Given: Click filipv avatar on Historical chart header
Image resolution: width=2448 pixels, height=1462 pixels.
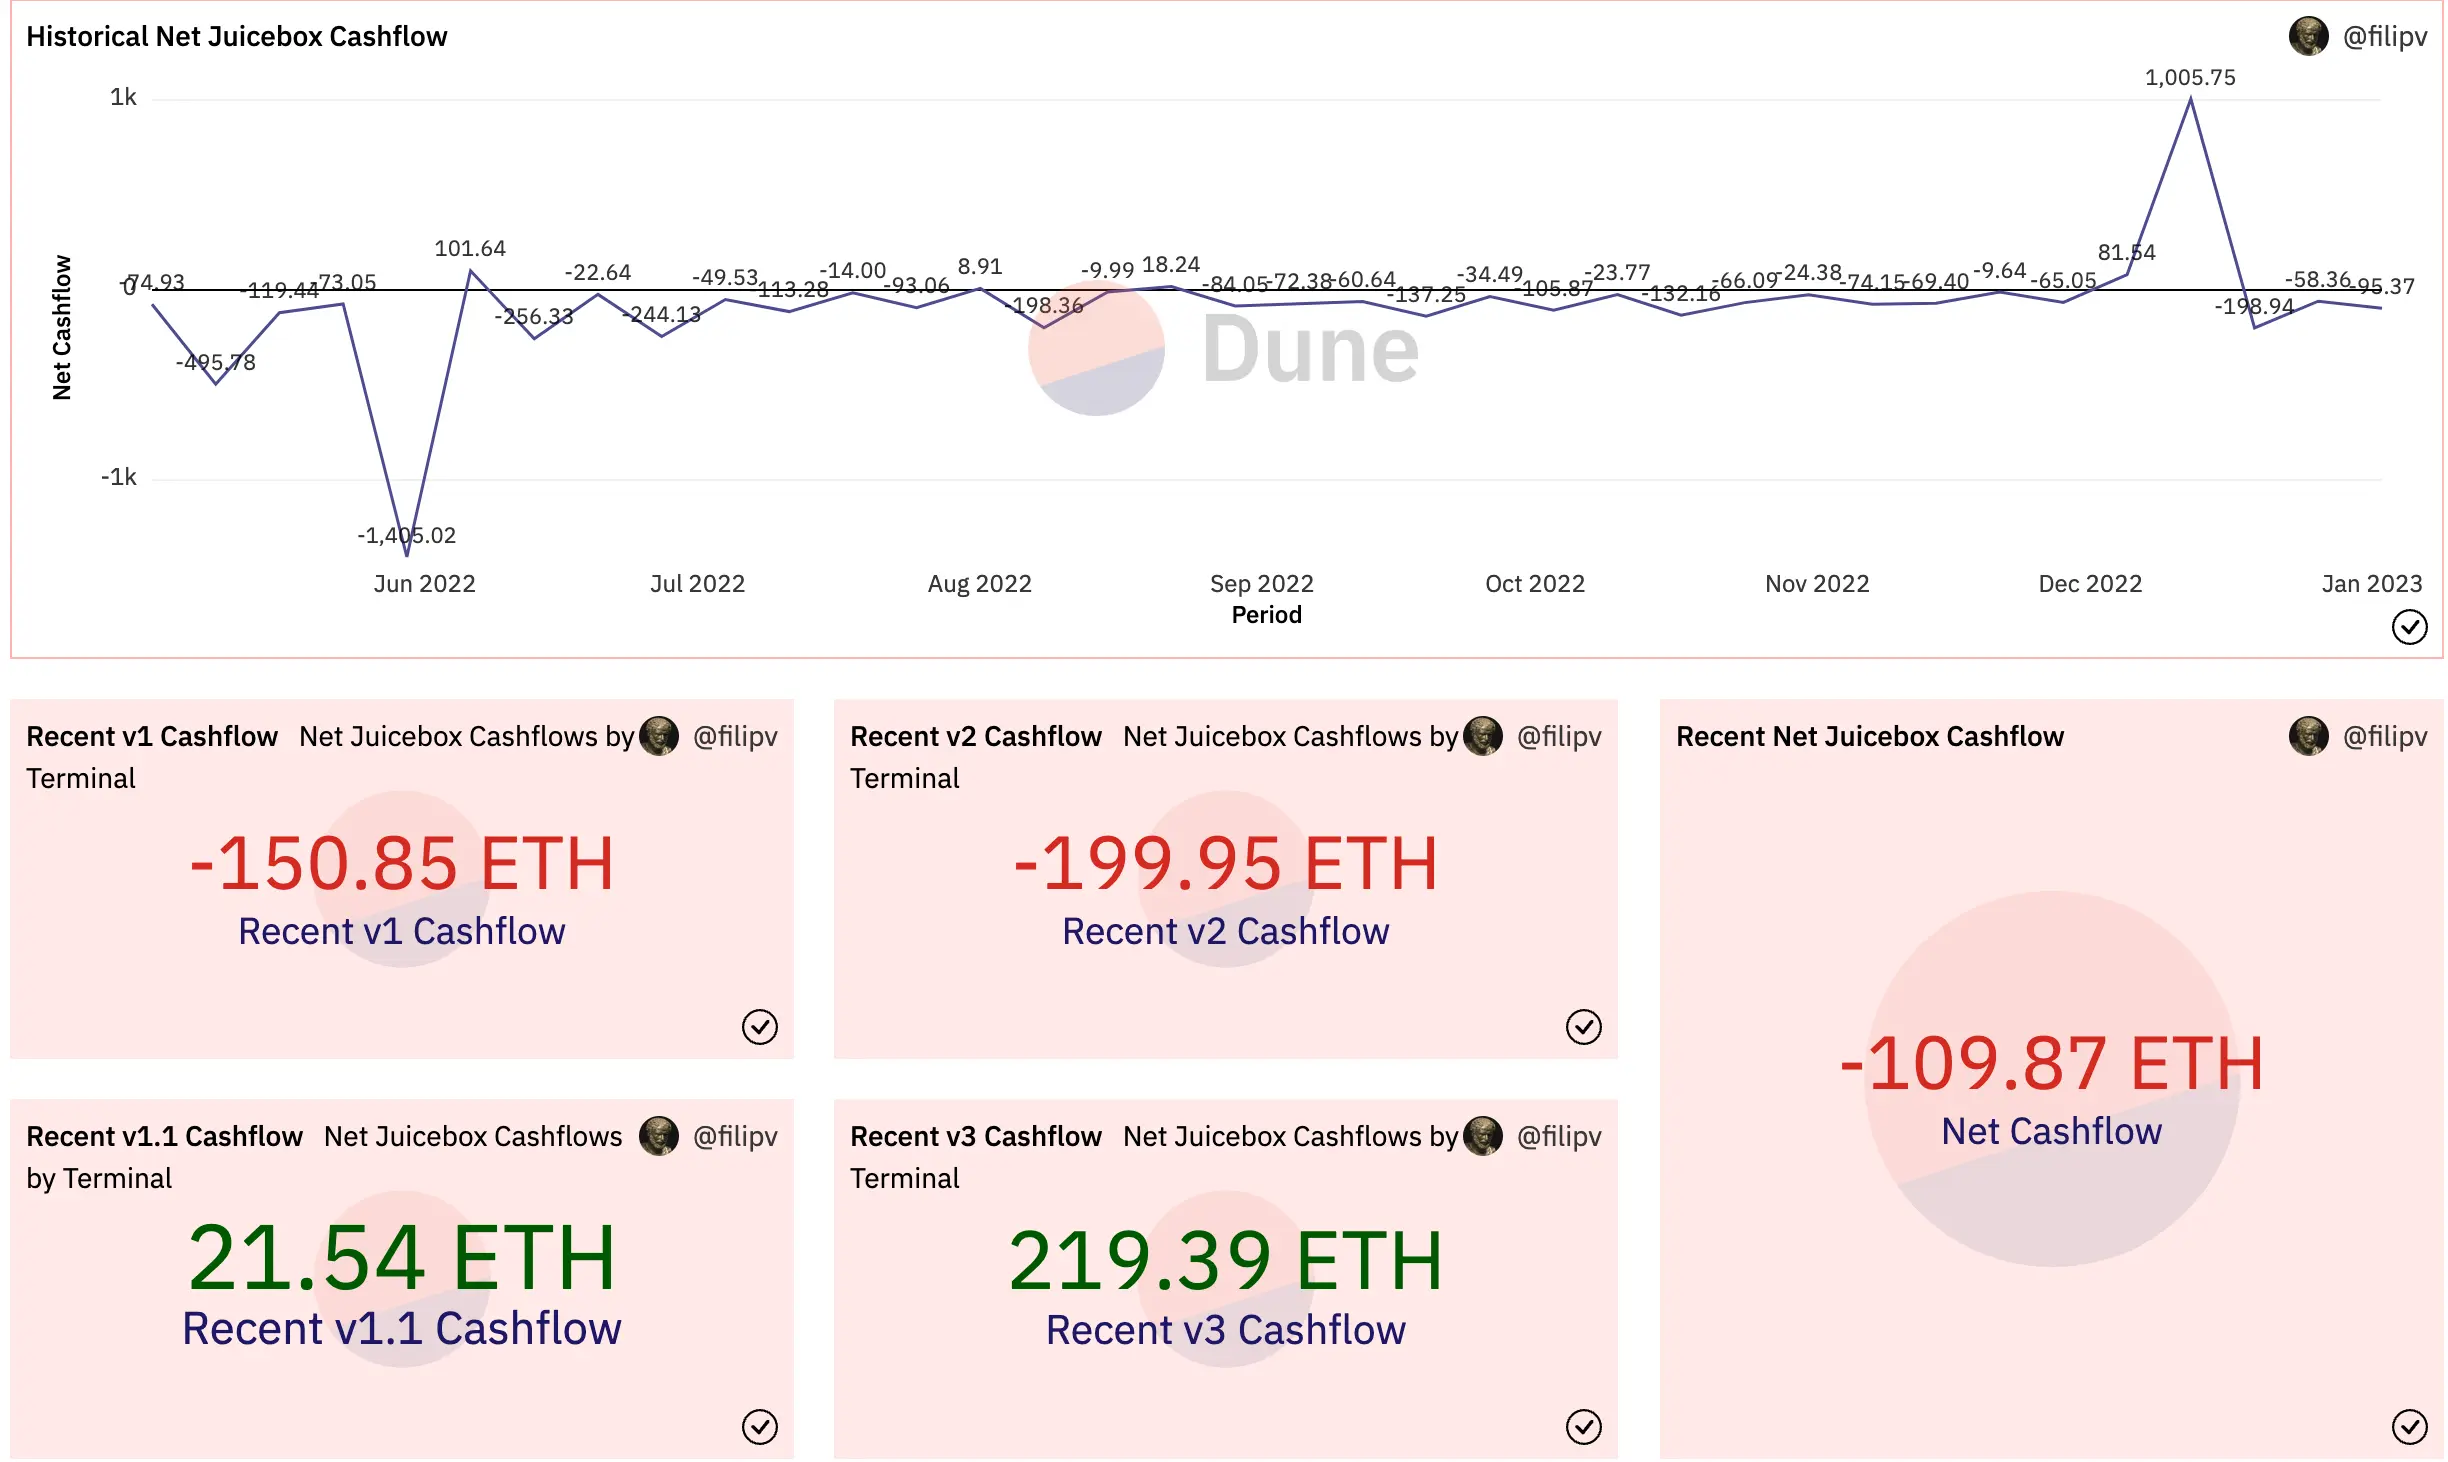Looking at the screenshot, I should 2308,37.
